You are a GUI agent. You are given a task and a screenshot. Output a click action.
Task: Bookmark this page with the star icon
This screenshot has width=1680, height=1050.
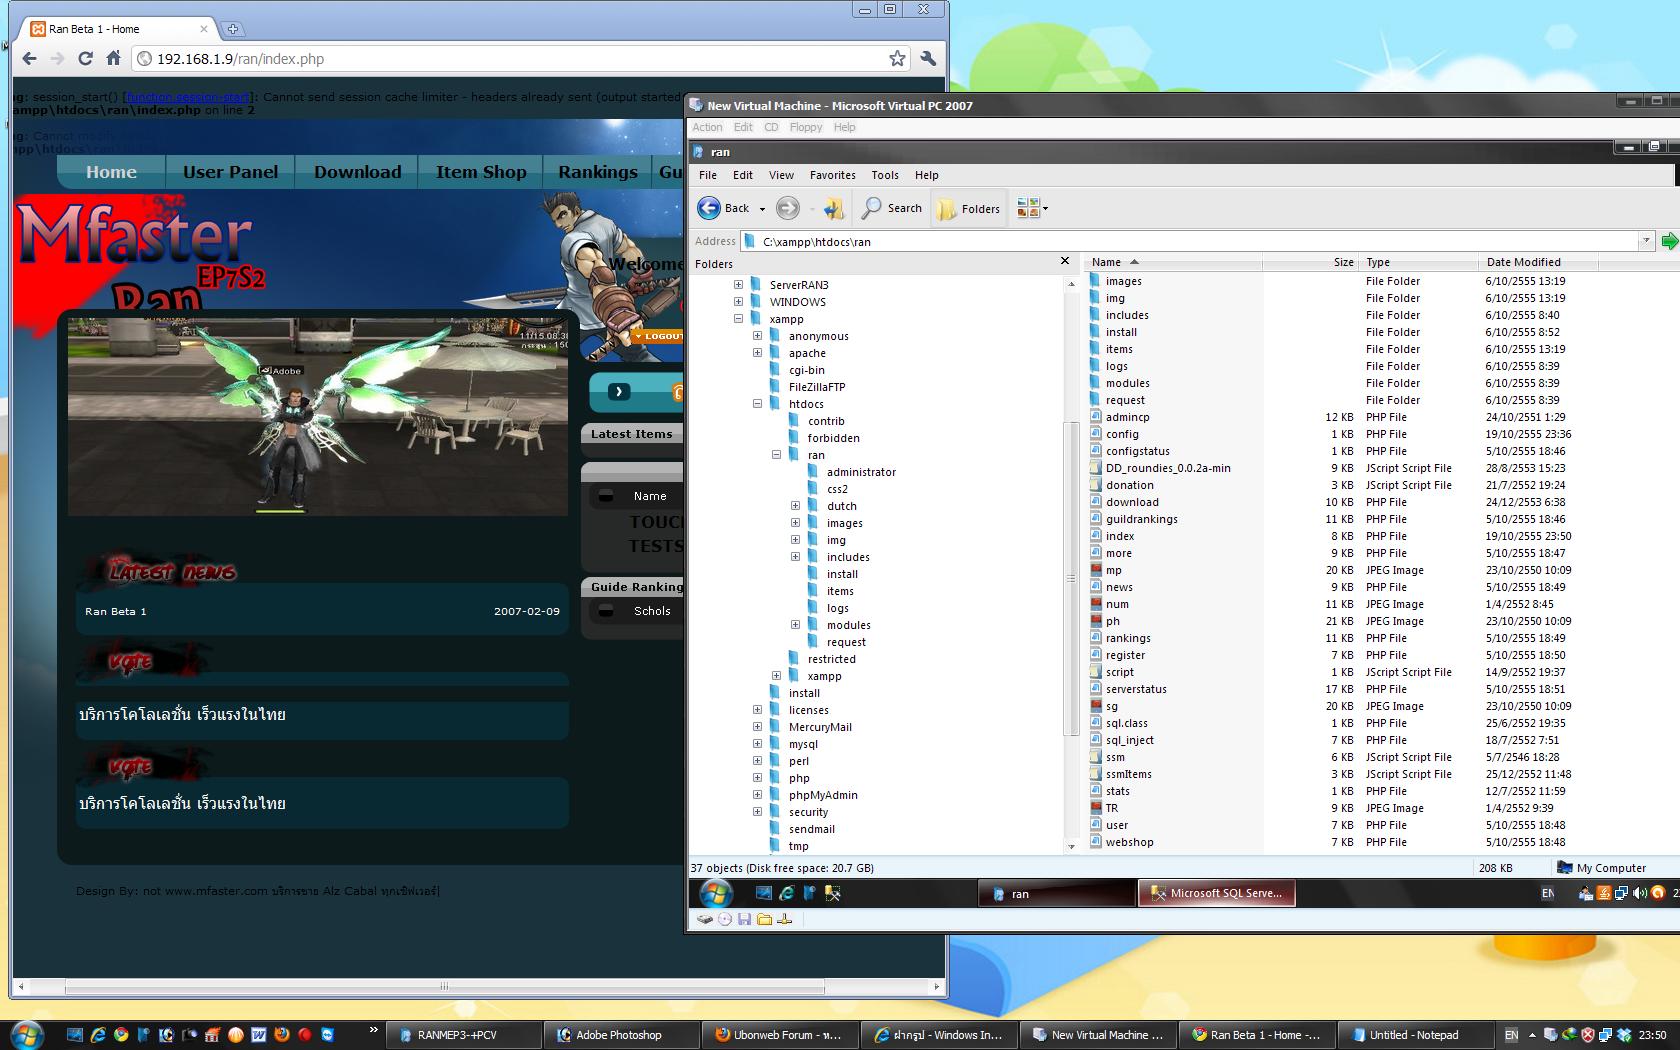pos(897,59)
